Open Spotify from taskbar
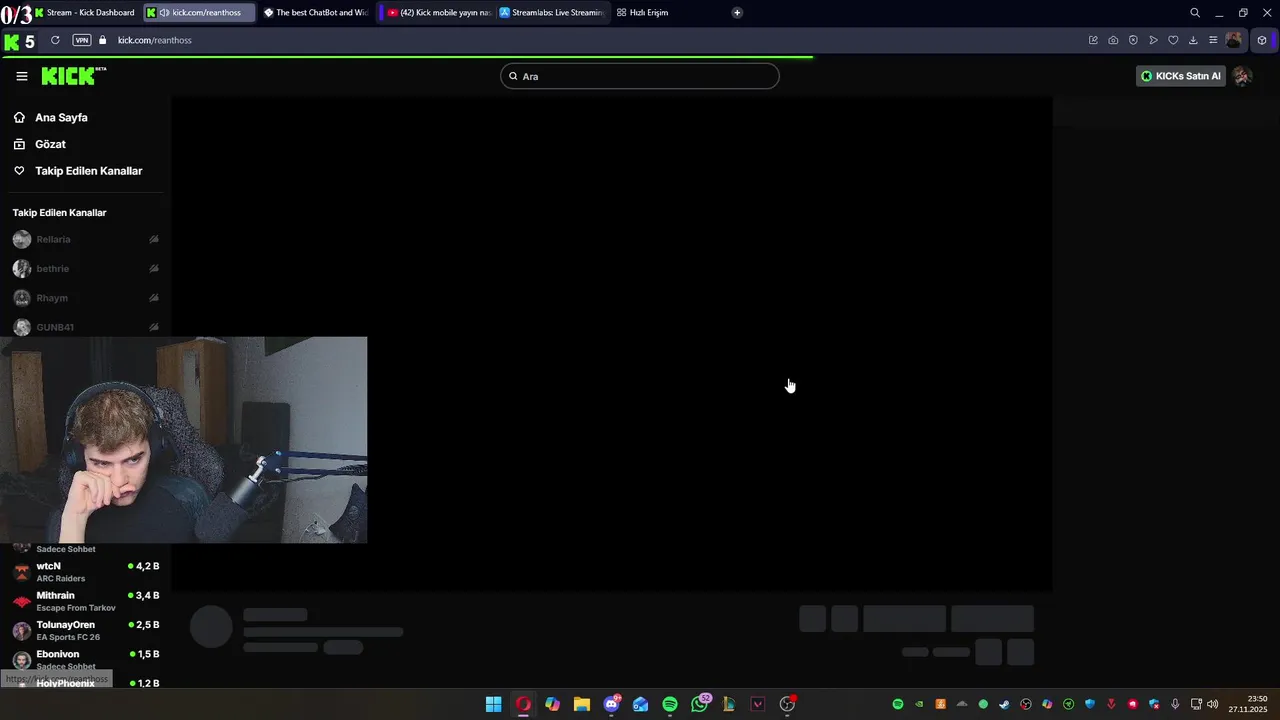 click(x=670, y=704)
